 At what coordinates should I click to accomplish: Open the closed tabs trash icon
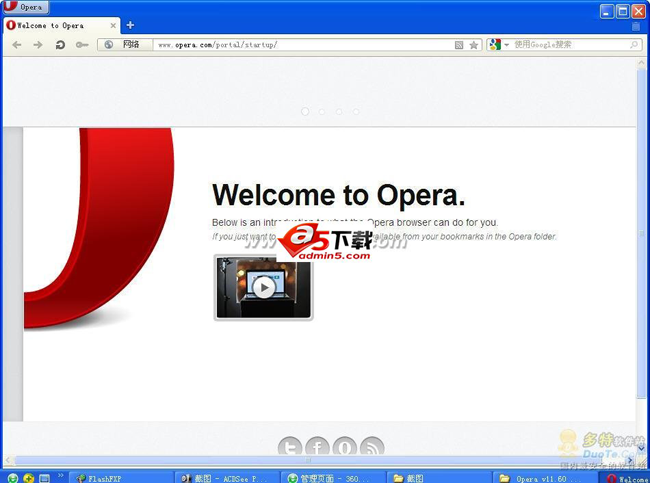636,26
